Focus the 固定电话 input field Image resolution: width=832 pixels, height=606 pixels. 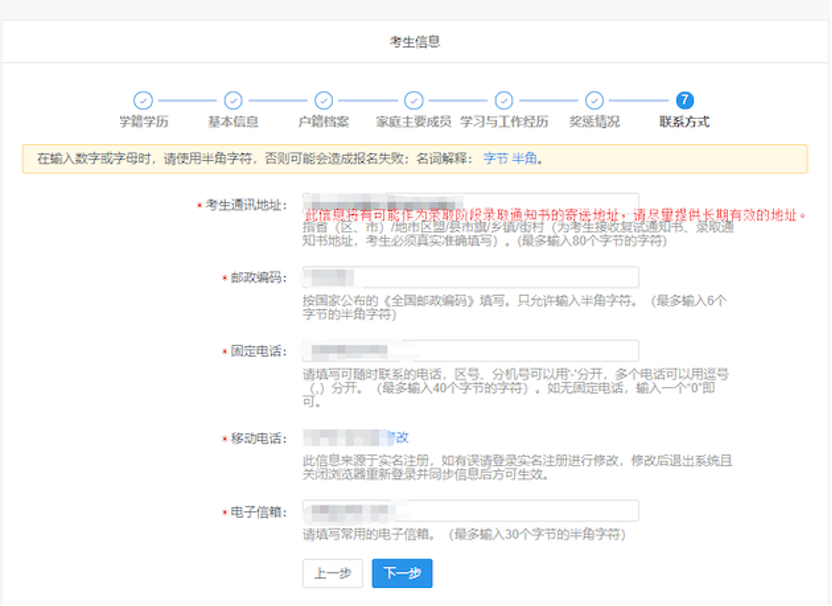tap(471, 351)
